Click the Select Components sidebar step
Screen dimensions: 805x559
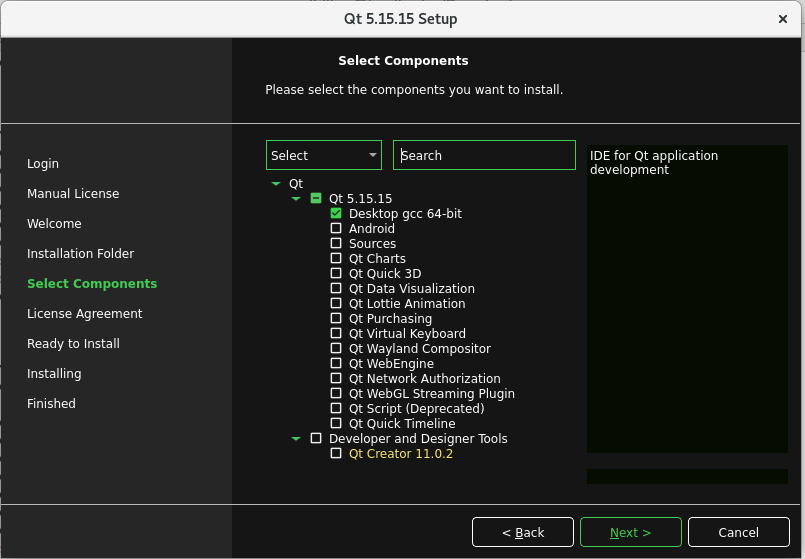92,283
